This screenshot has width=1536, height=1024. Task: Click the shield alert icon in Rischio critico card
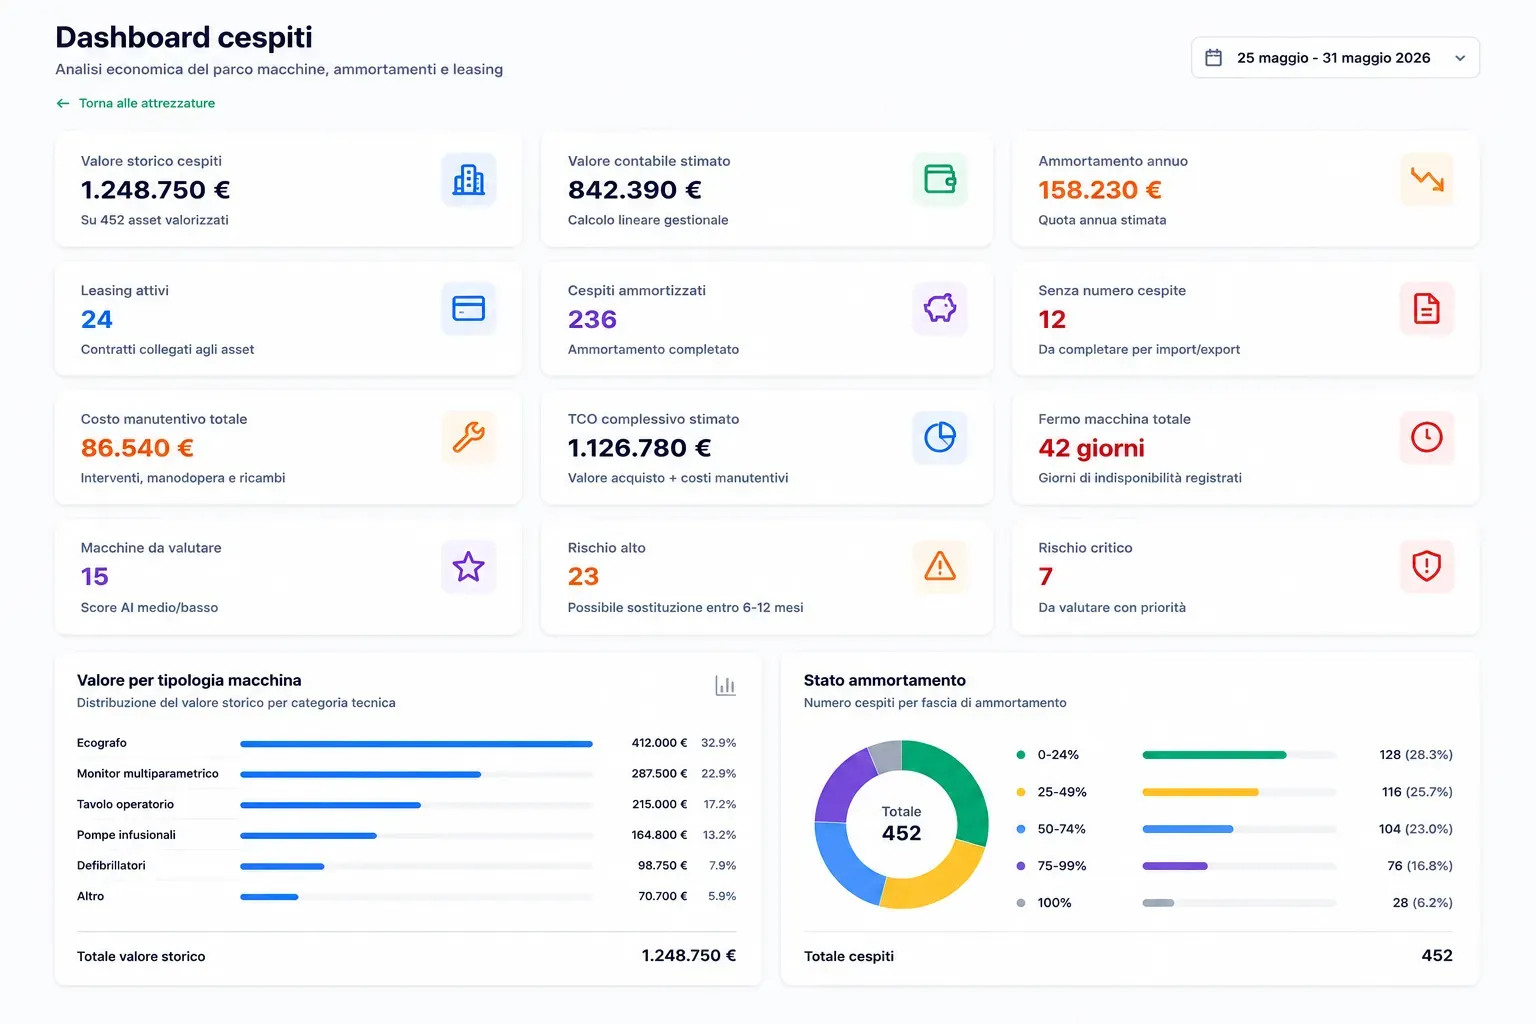tap(1427, 566)
